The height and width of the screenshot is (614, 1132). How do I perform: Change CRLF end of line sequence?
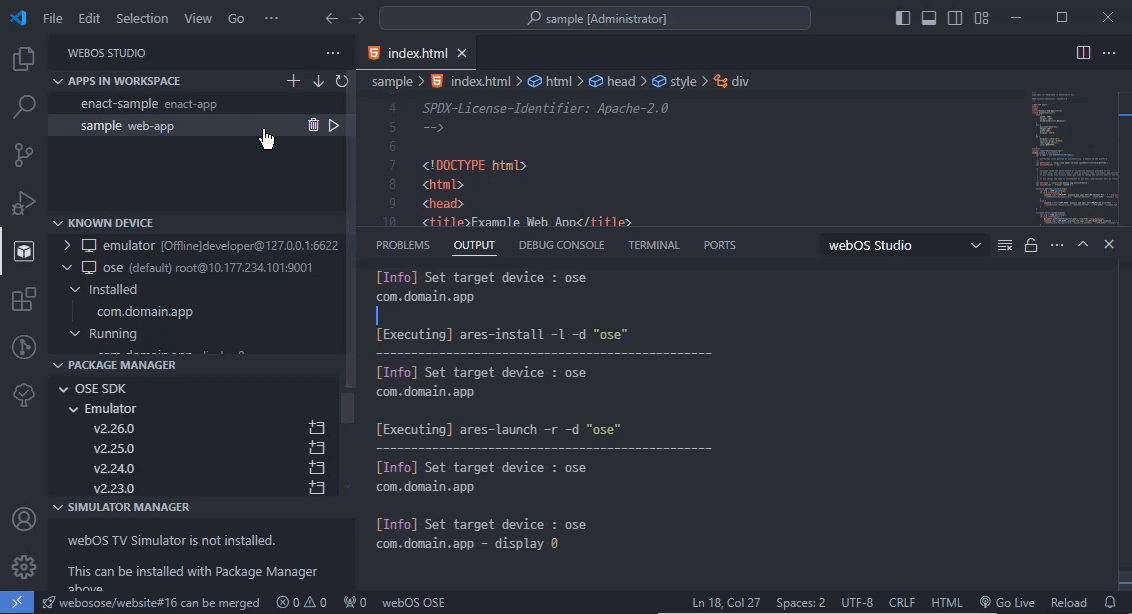[902, 602]
